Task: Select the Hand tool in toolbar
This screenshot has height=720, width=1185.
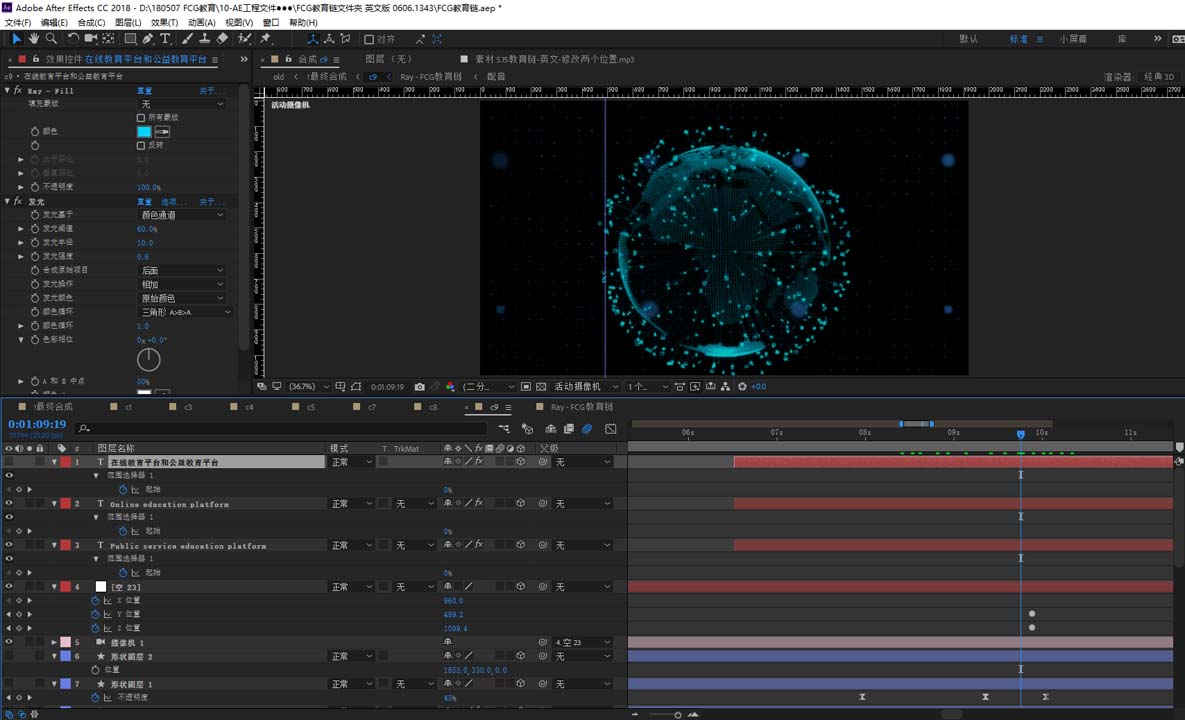Action: pyautogui.click(x=34, y=39)
